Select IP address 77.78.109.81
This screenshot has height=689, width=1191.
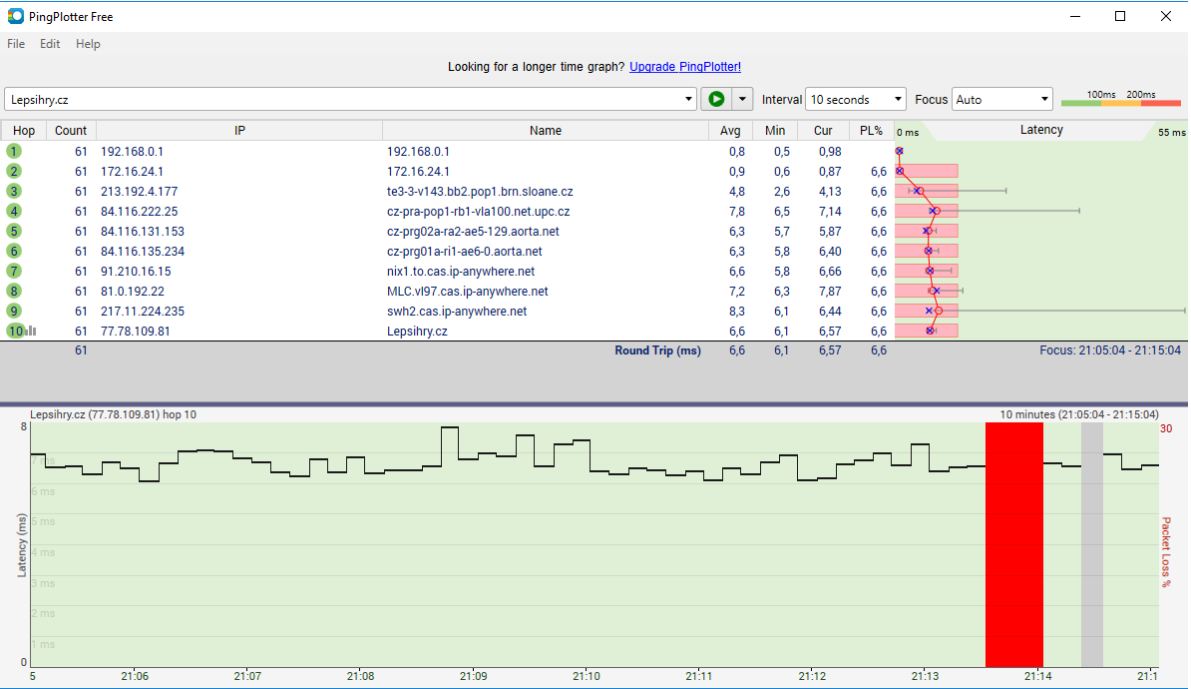[136, 331]
